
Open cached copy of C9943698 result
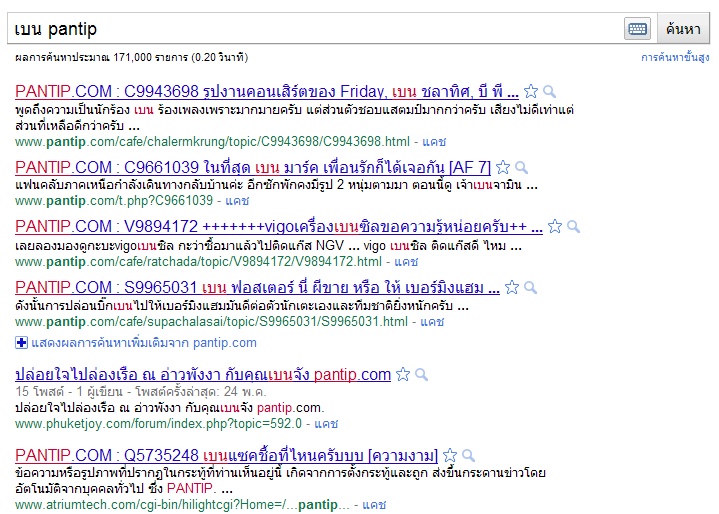click(434, 141)
